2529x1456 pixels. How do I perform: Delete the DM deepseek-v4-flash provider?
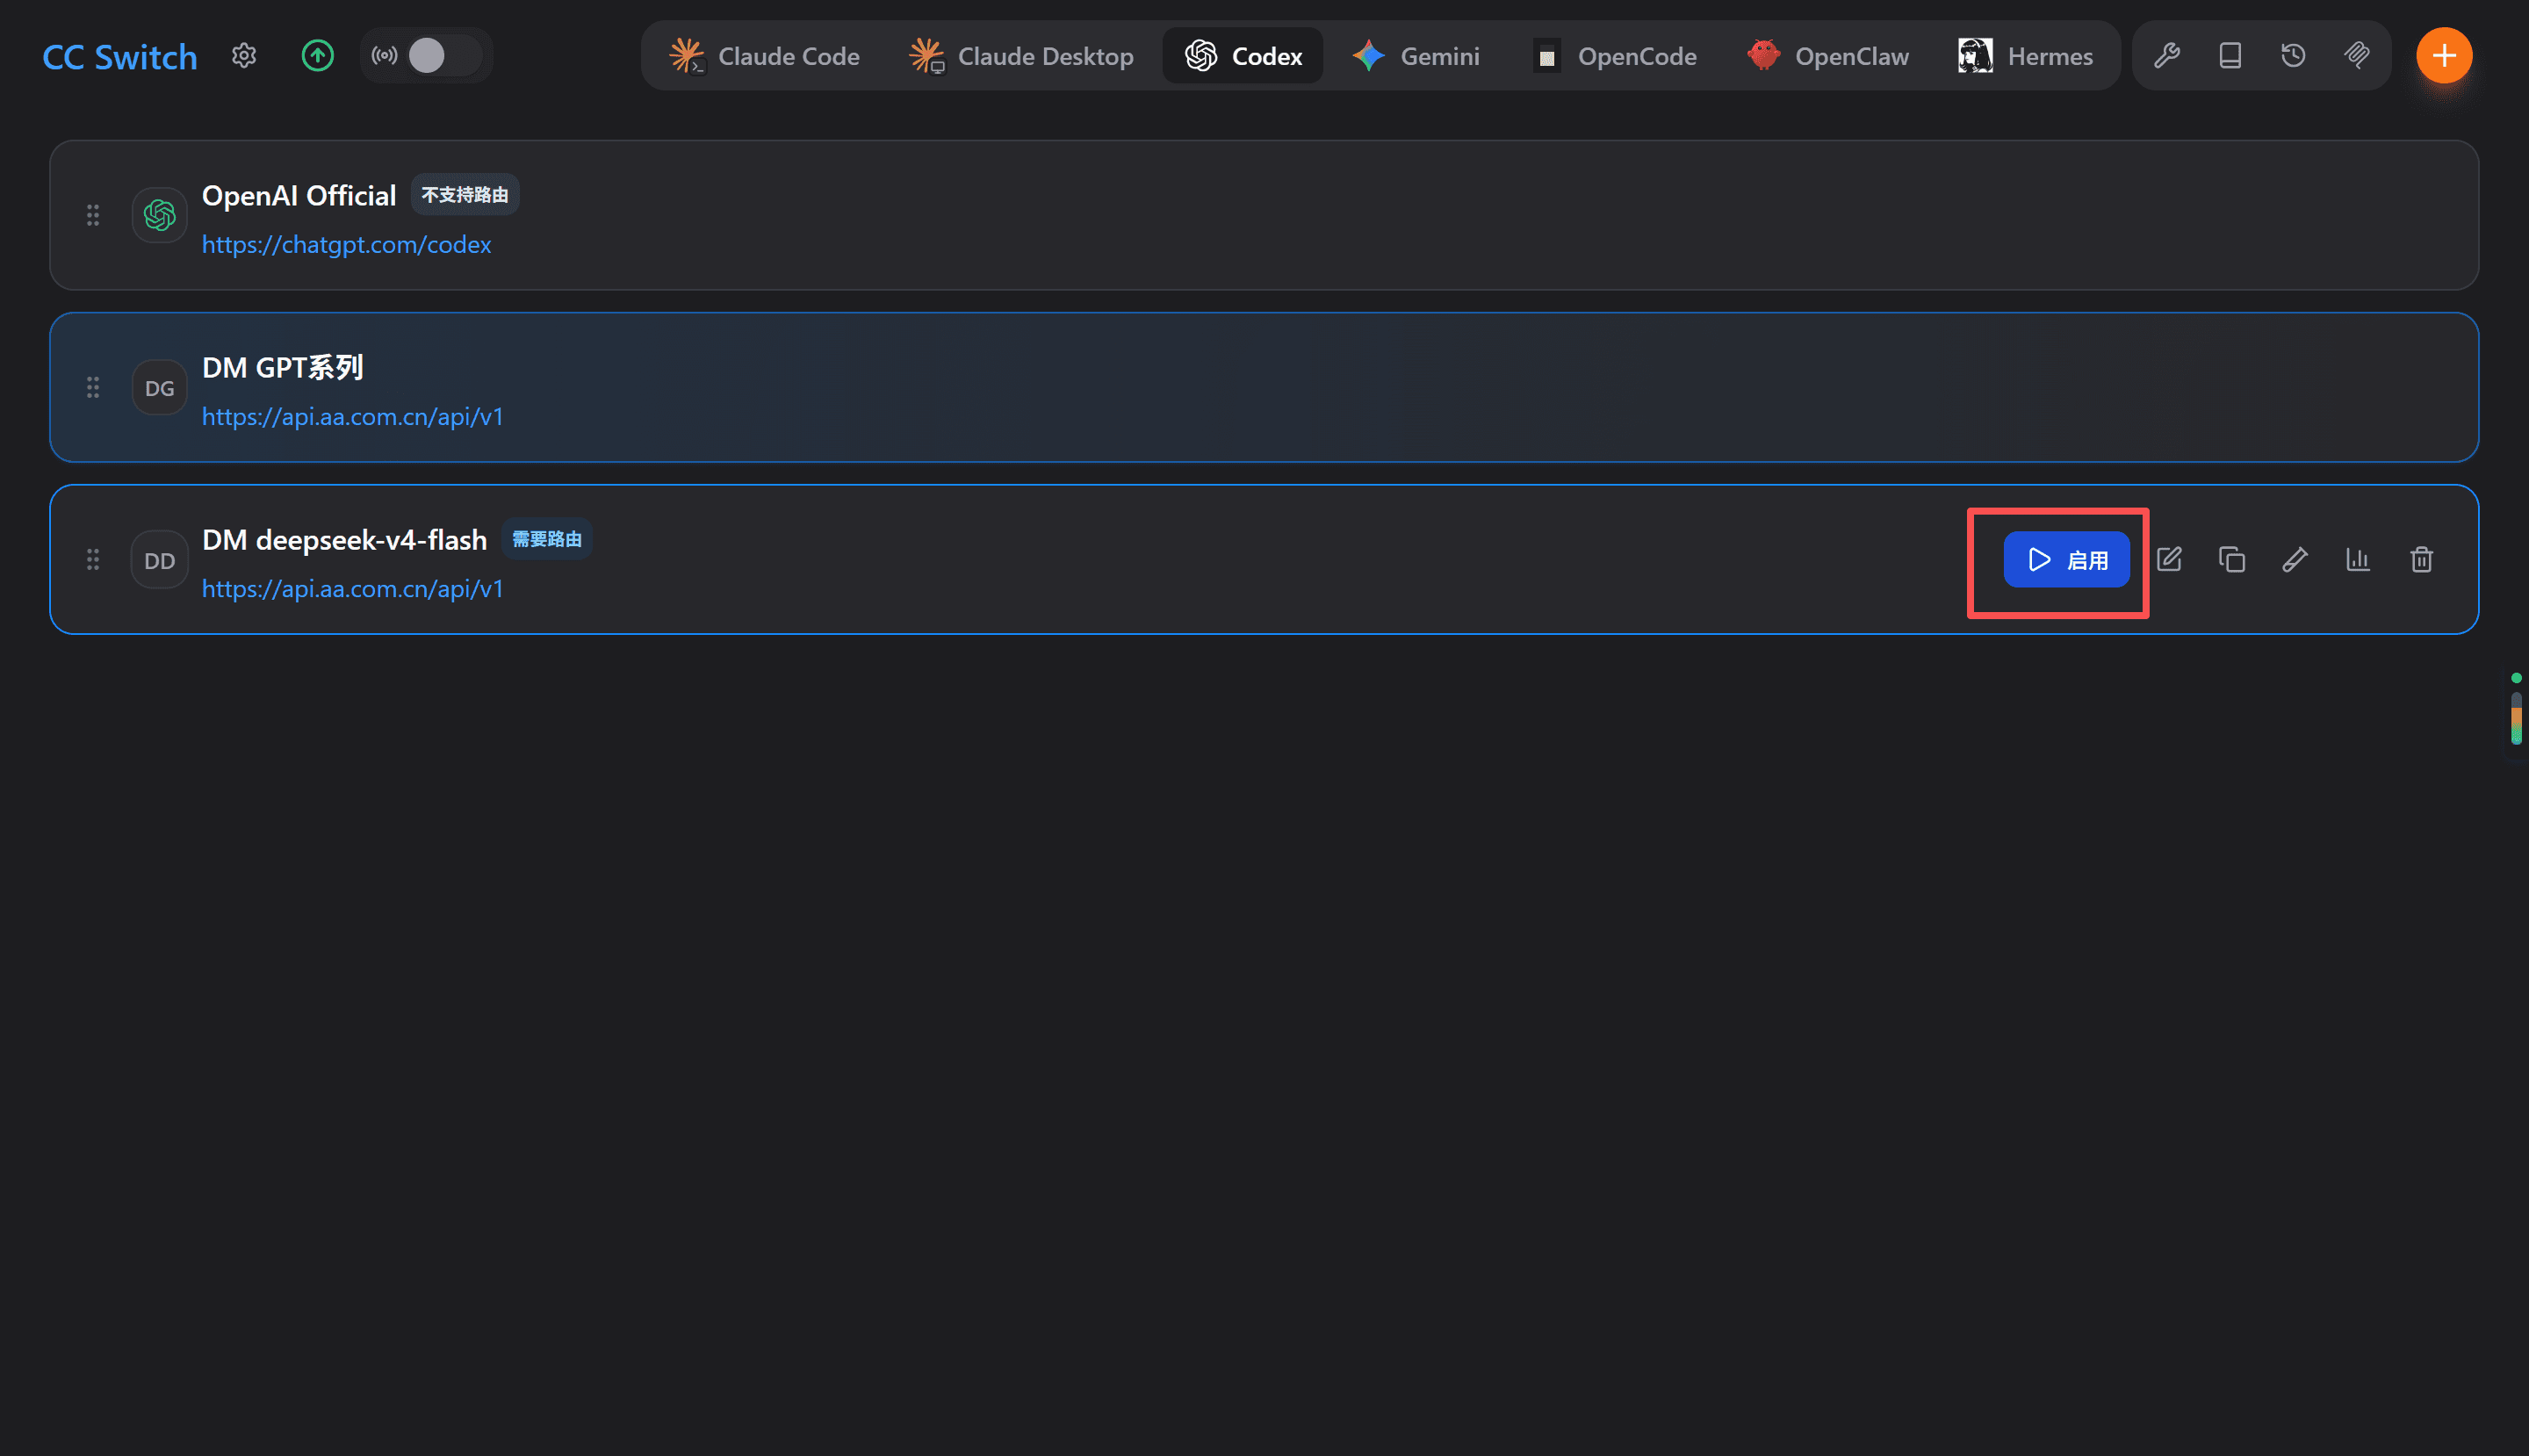click(2421, 560)
